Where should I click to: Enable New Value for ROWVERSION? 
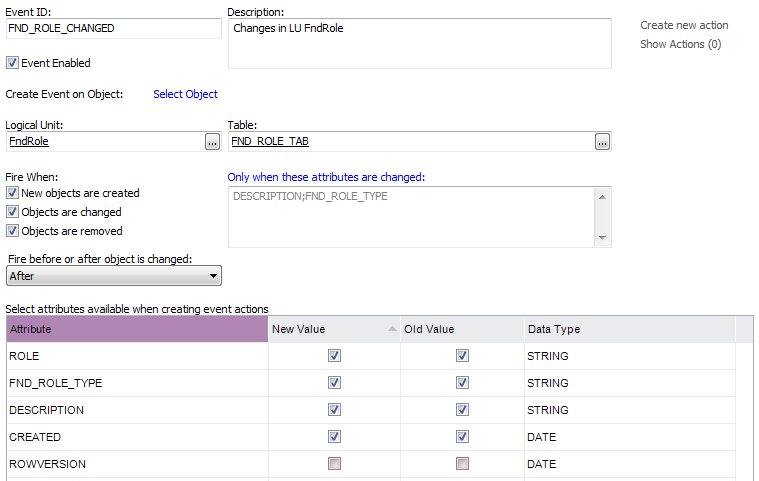tap(334, 464)
